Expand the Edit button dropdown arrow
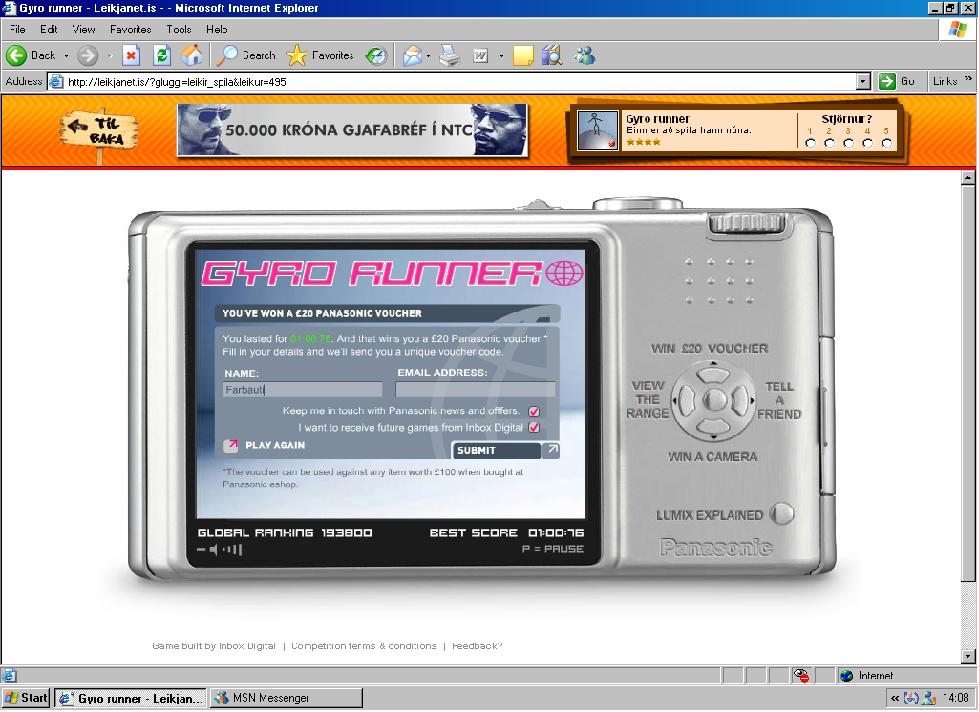The height and width of the screenshot is (712, 979). [x=501, y=56]
